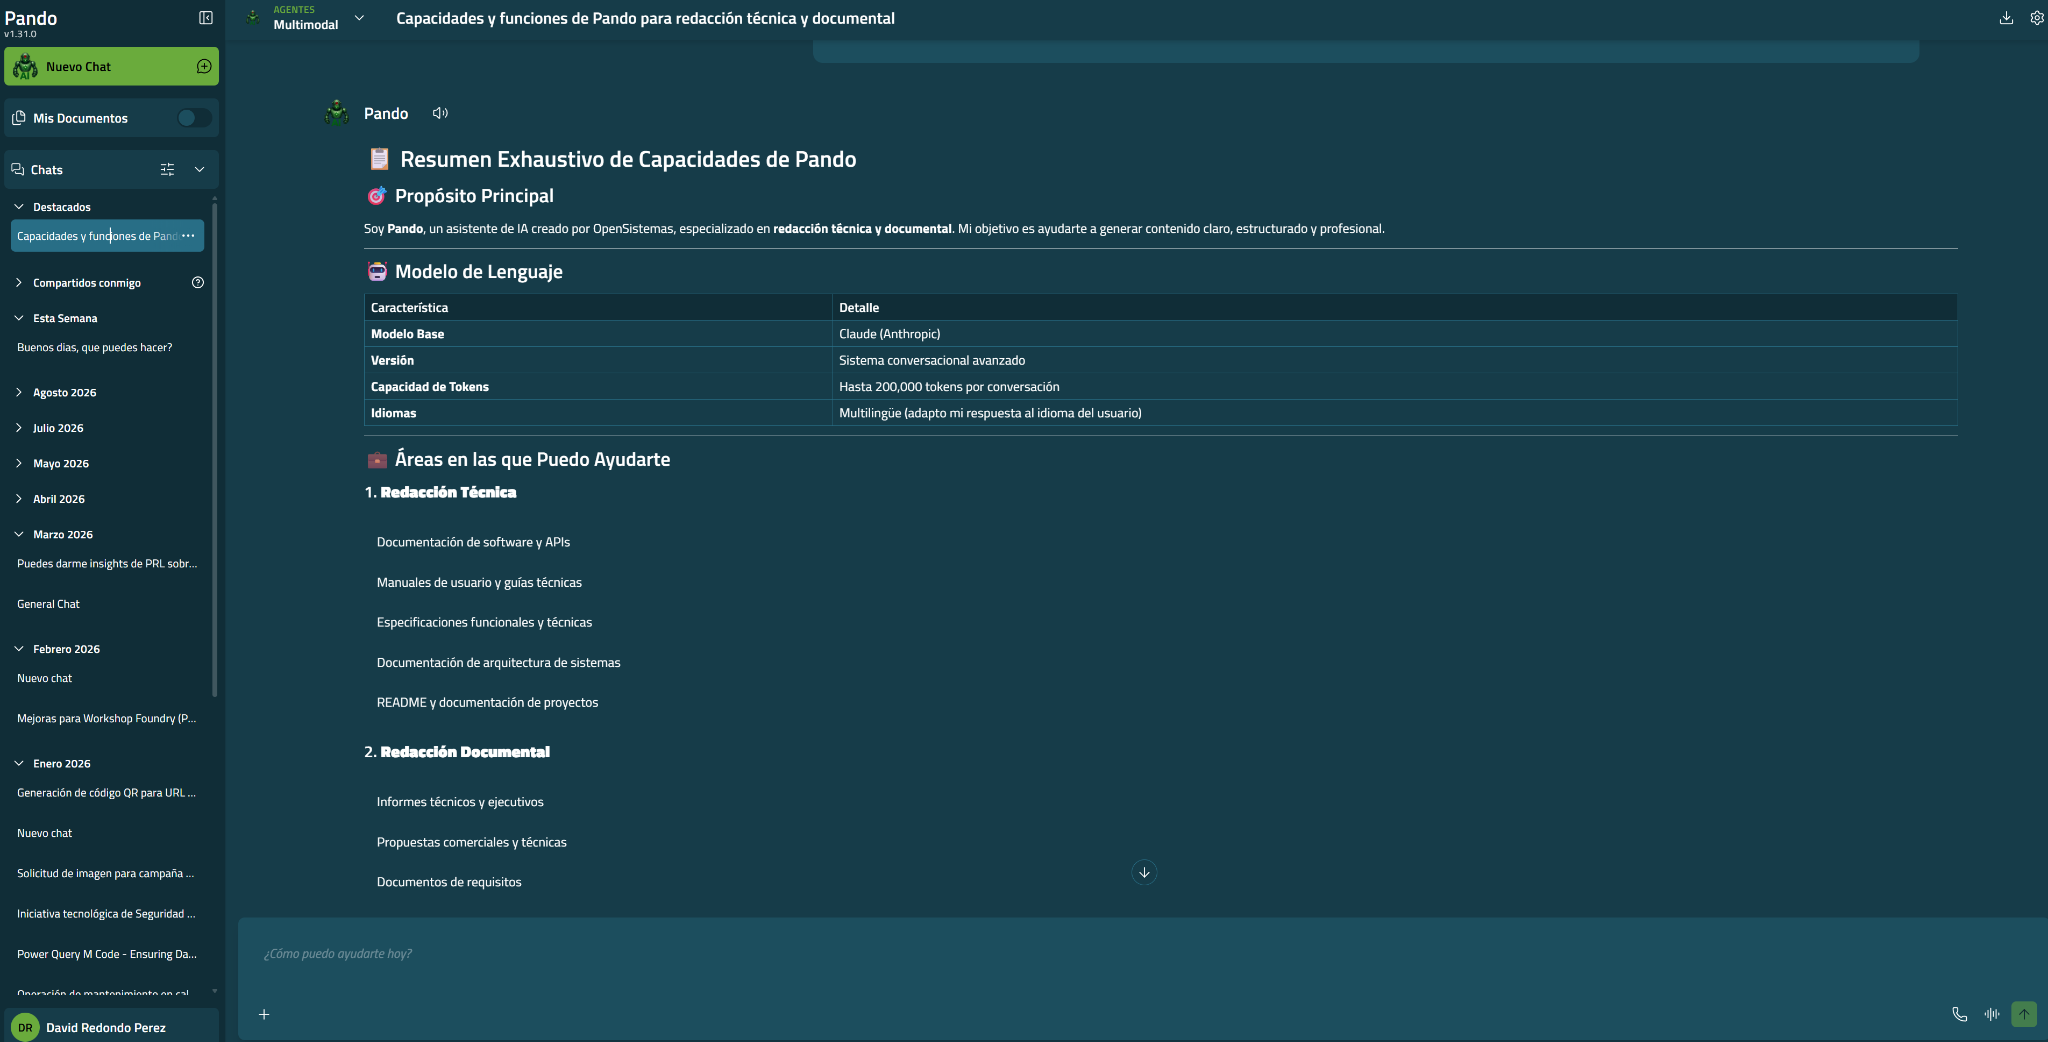The image size is (2048, 1042).
Task: Expand the Mayo 2026 group
Action: click(x=19, y=464)
